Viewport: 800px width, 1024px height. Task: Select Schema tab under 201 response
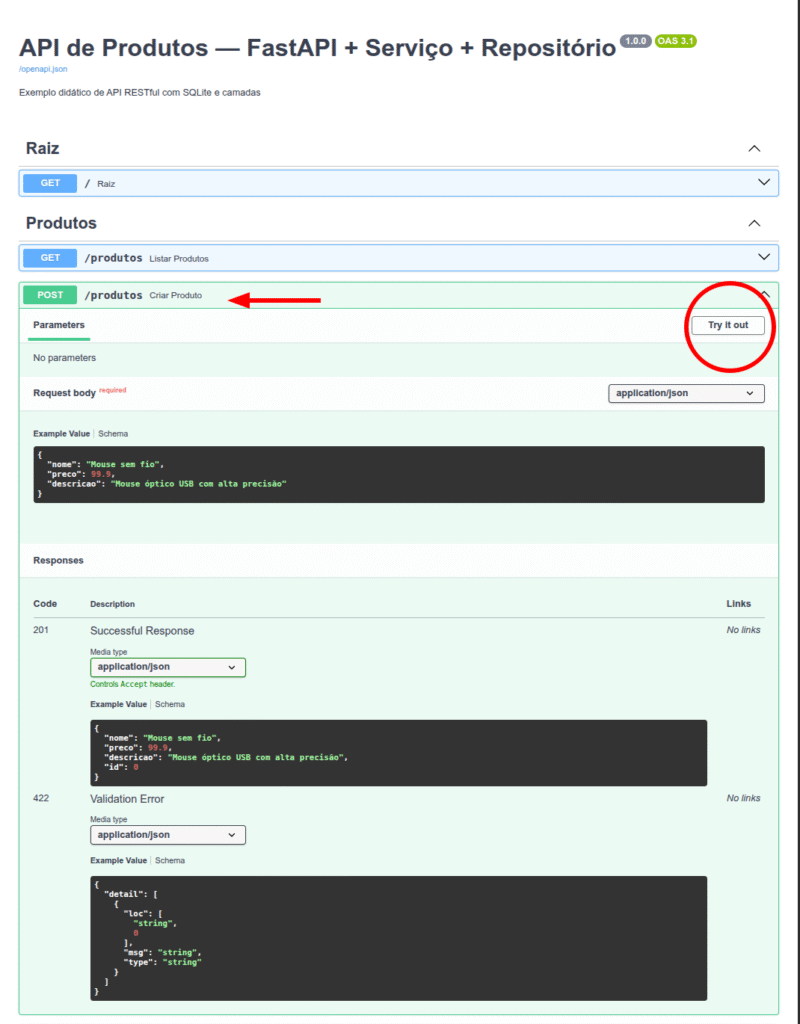click(x=169, y=704)
